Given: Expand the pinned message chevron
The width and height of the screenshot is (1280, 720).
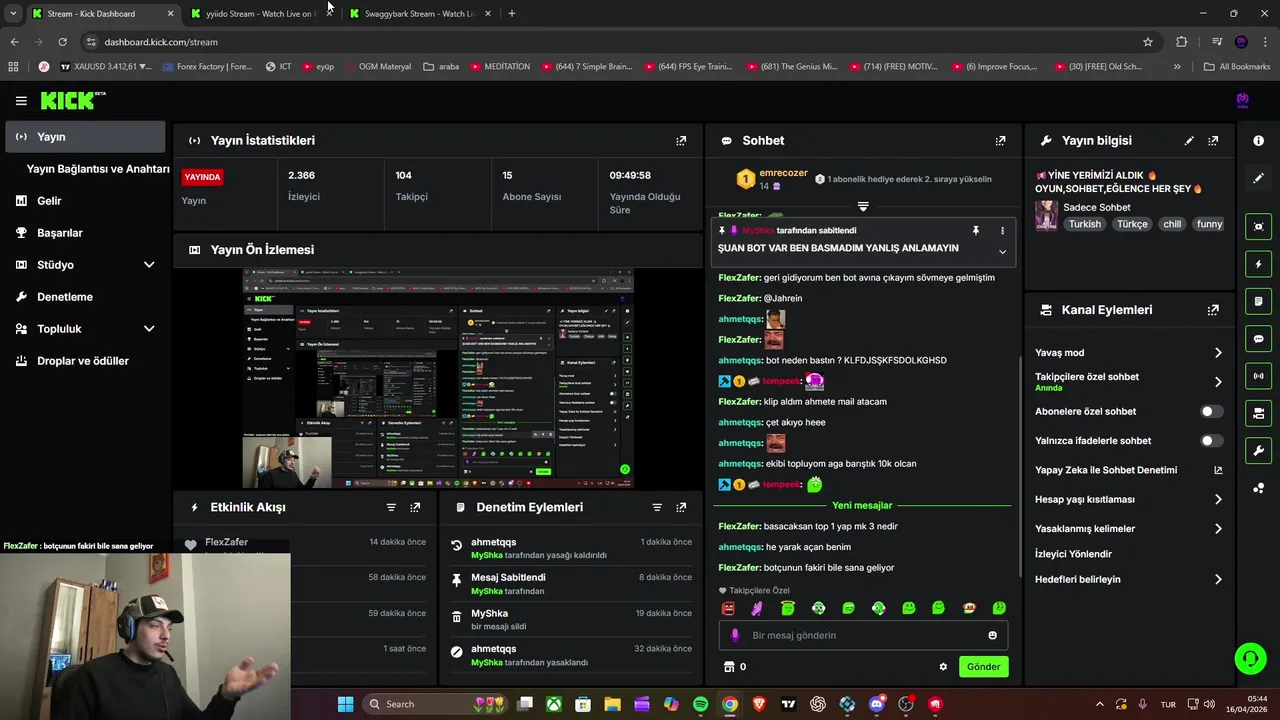Looking at the screenshot, I should click(1002, 252).
